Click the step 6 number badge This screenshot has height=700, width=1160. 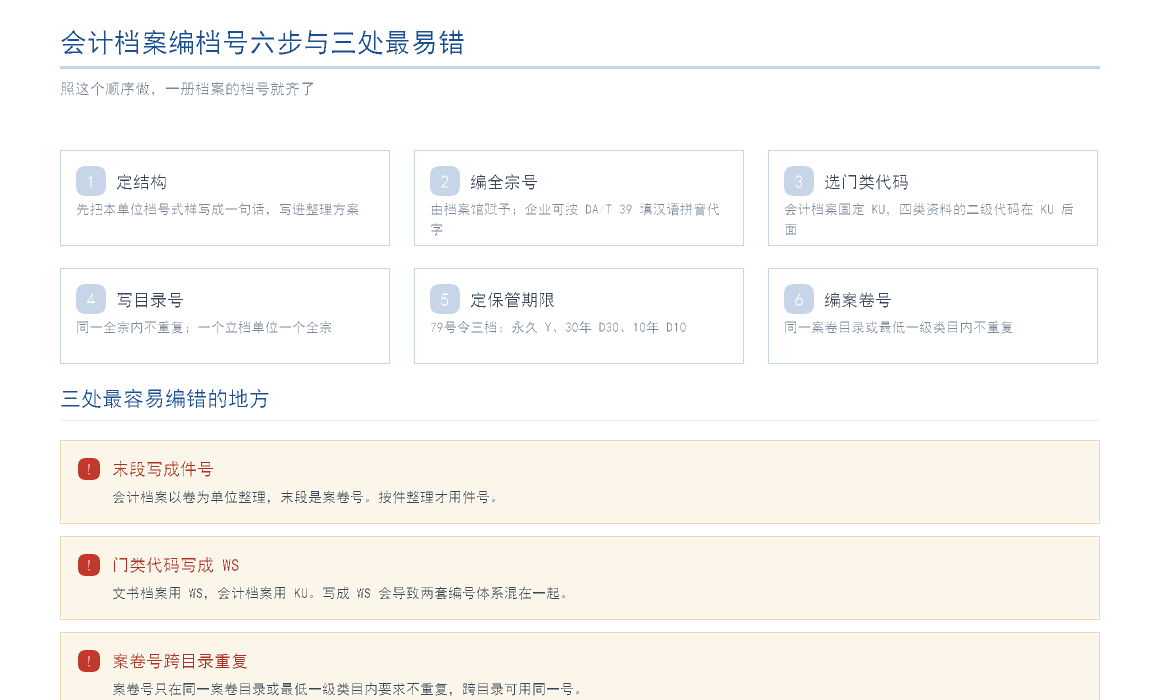coord(799,300)
